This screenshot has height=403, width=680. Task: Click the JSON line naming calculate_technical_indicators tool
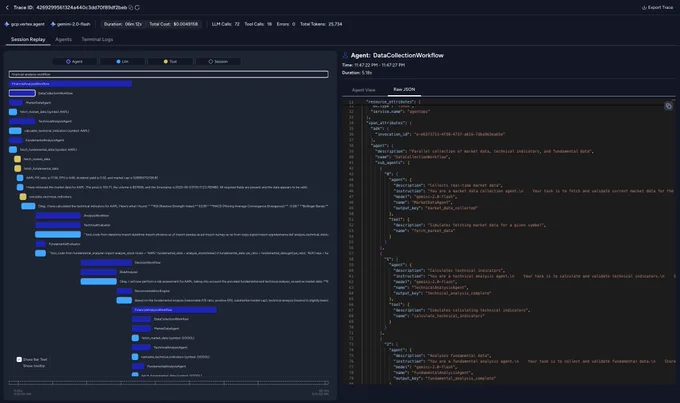[438, 316]
